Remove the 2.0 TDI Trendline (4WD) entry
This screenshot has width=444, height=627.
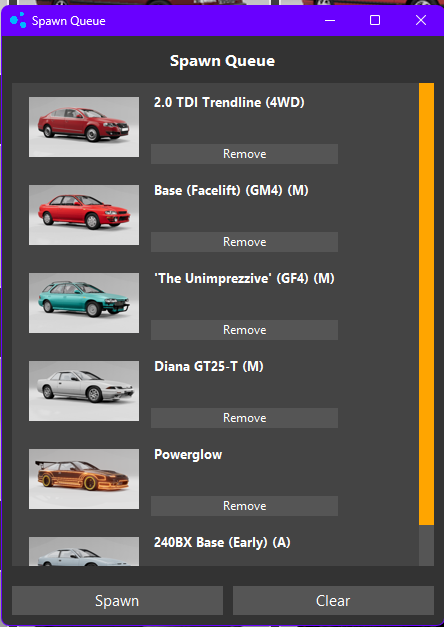pyautogui.click(x=244, y=154)
